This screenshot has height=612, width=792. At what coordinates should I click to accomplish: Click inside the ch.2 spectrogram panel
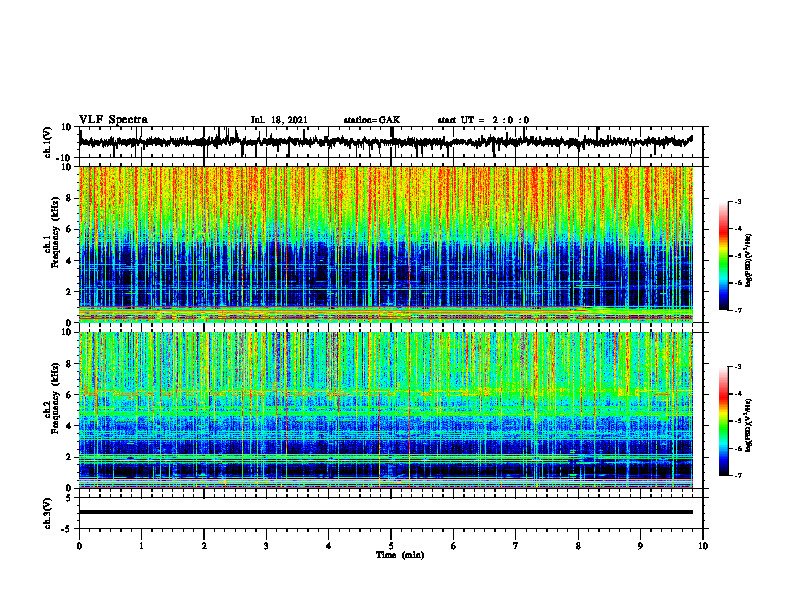pyautogui.click(x=386, y=410)
